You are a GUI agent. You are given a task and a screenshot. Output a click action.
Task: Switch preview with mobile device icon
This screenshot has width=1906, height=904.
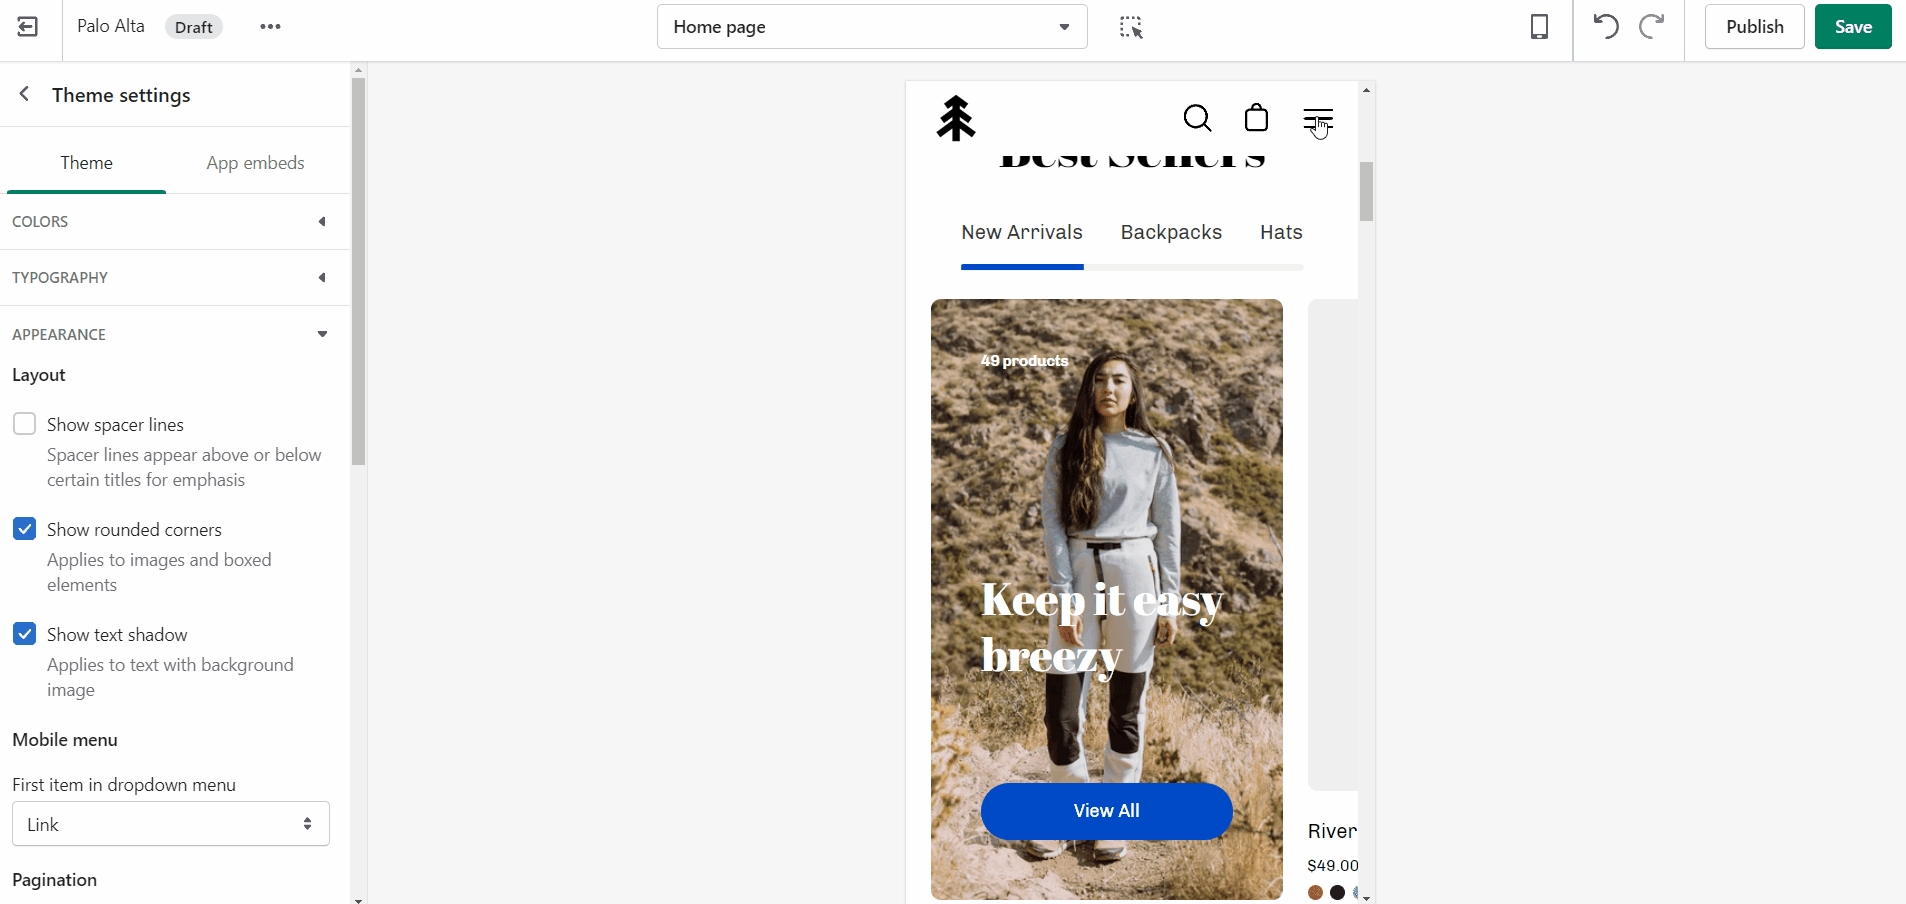pos(1539,27)
